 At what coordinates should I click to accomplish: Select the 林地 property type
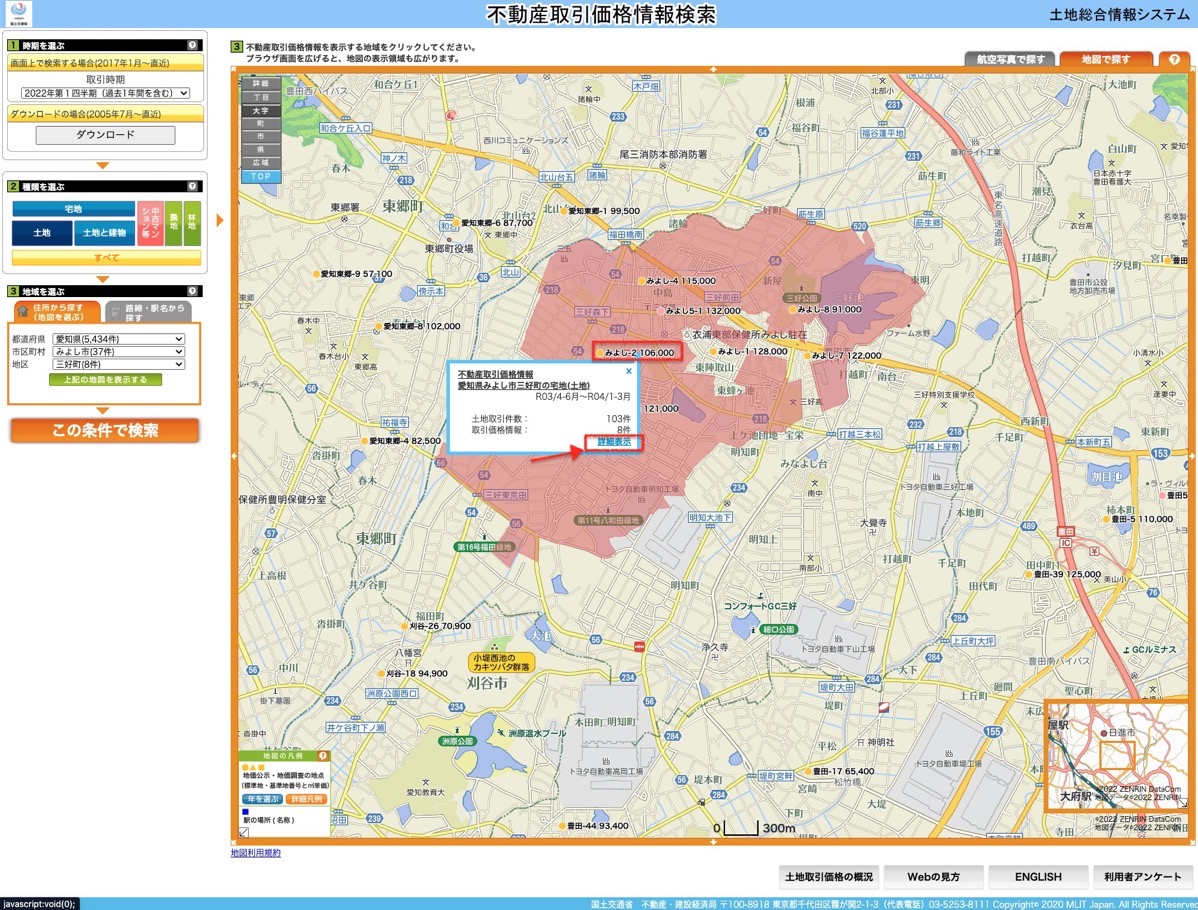point(193,223)
